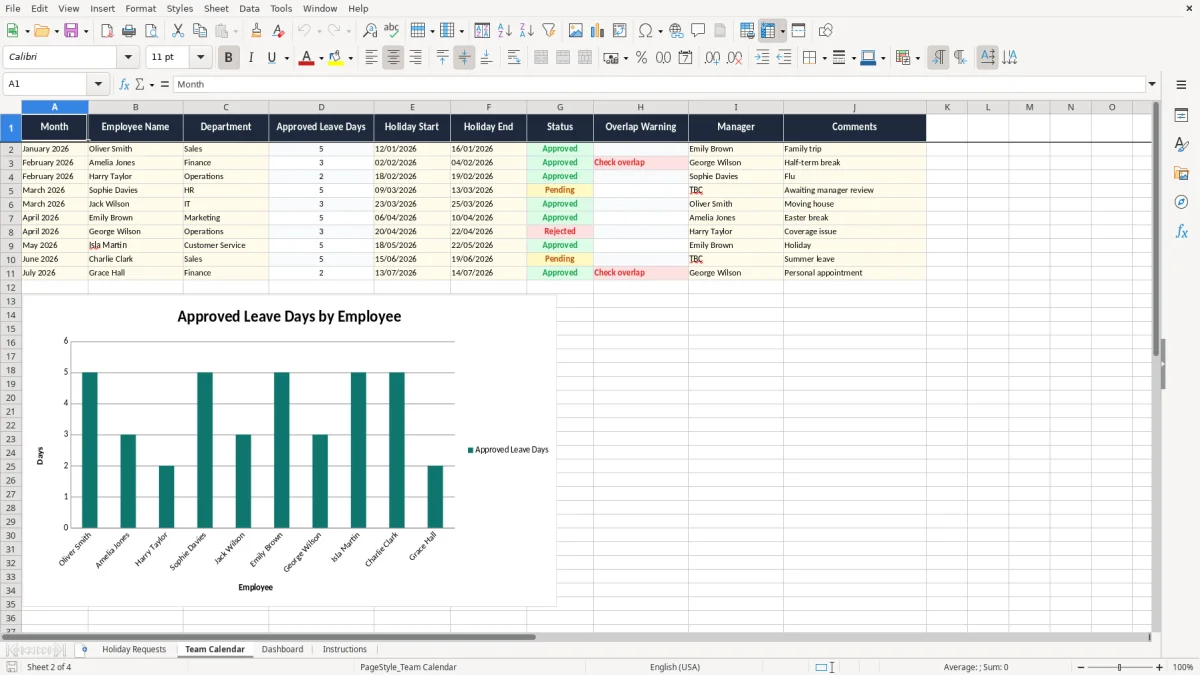Open the Format menu
Image resolution: width=1200 pixels, height=675 pixels.
click(140, 8)
